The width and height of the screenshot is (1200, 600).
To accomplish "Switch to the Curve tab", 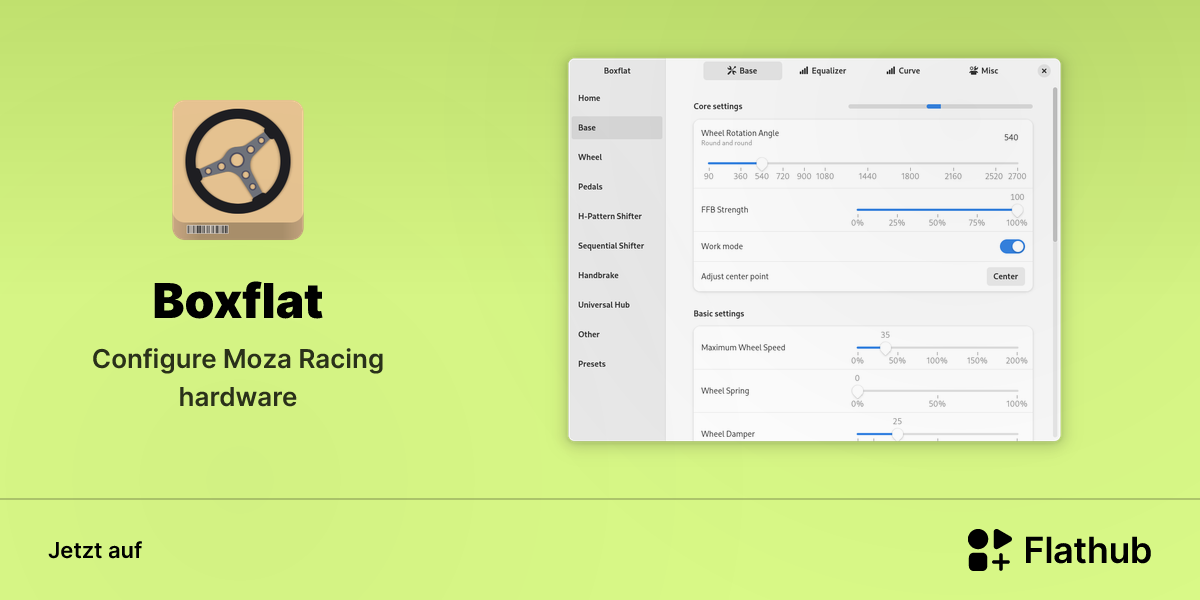I will (903, 71).
